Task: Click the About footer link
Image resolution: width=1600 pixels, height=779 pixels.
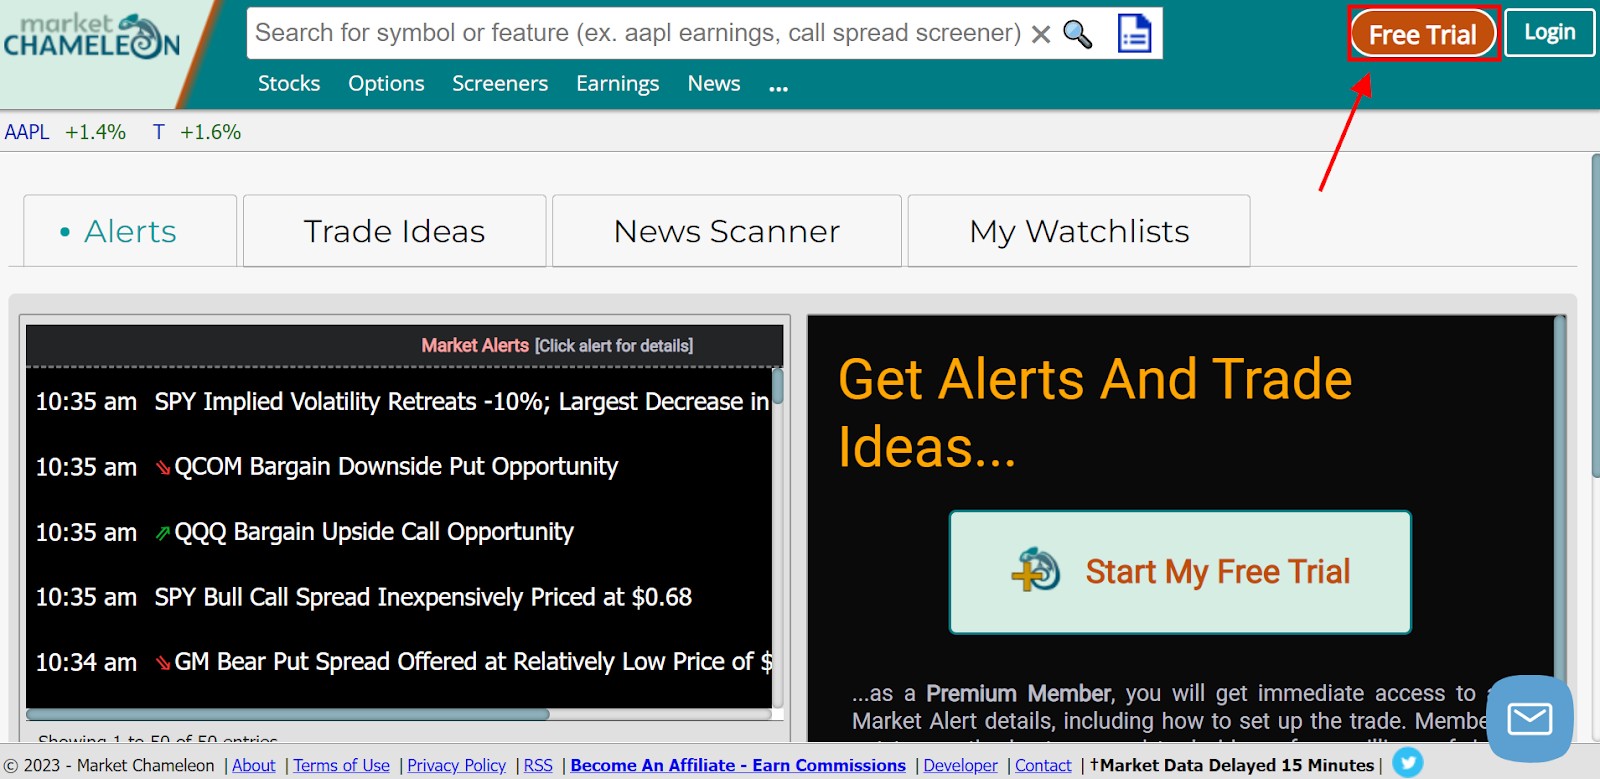Action: click(254, 765)
